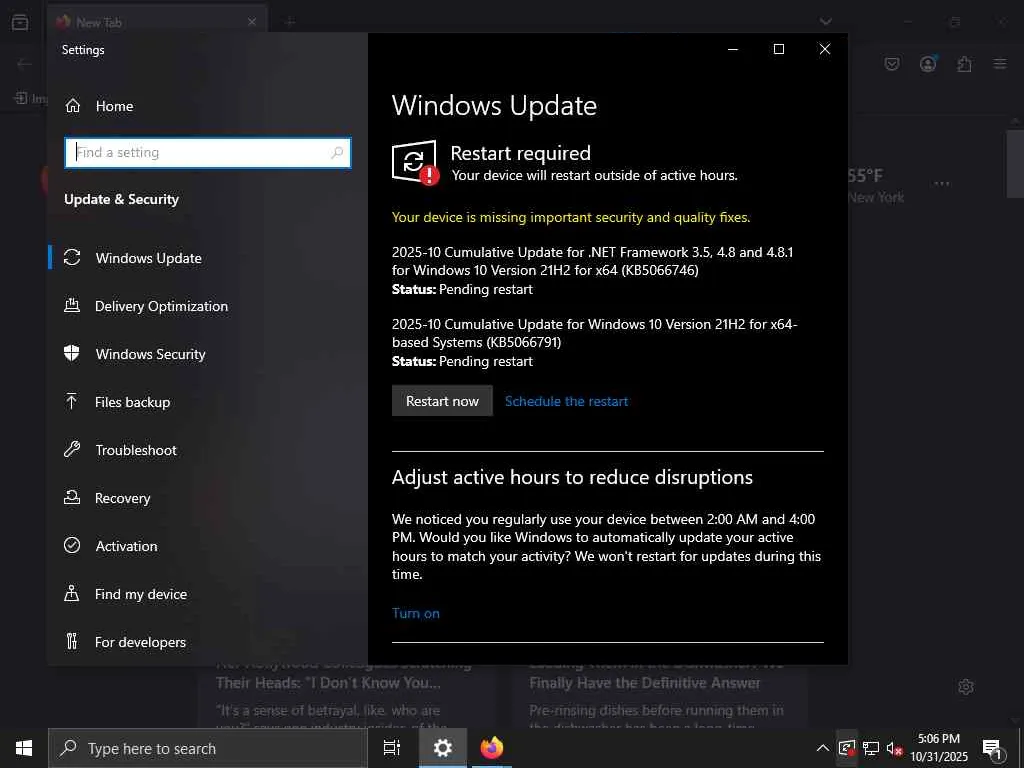This screenshot has height=768, width=1024.
Task: Open the Windows Start menu
Action: pyautogui.click(x=24, y=748)
